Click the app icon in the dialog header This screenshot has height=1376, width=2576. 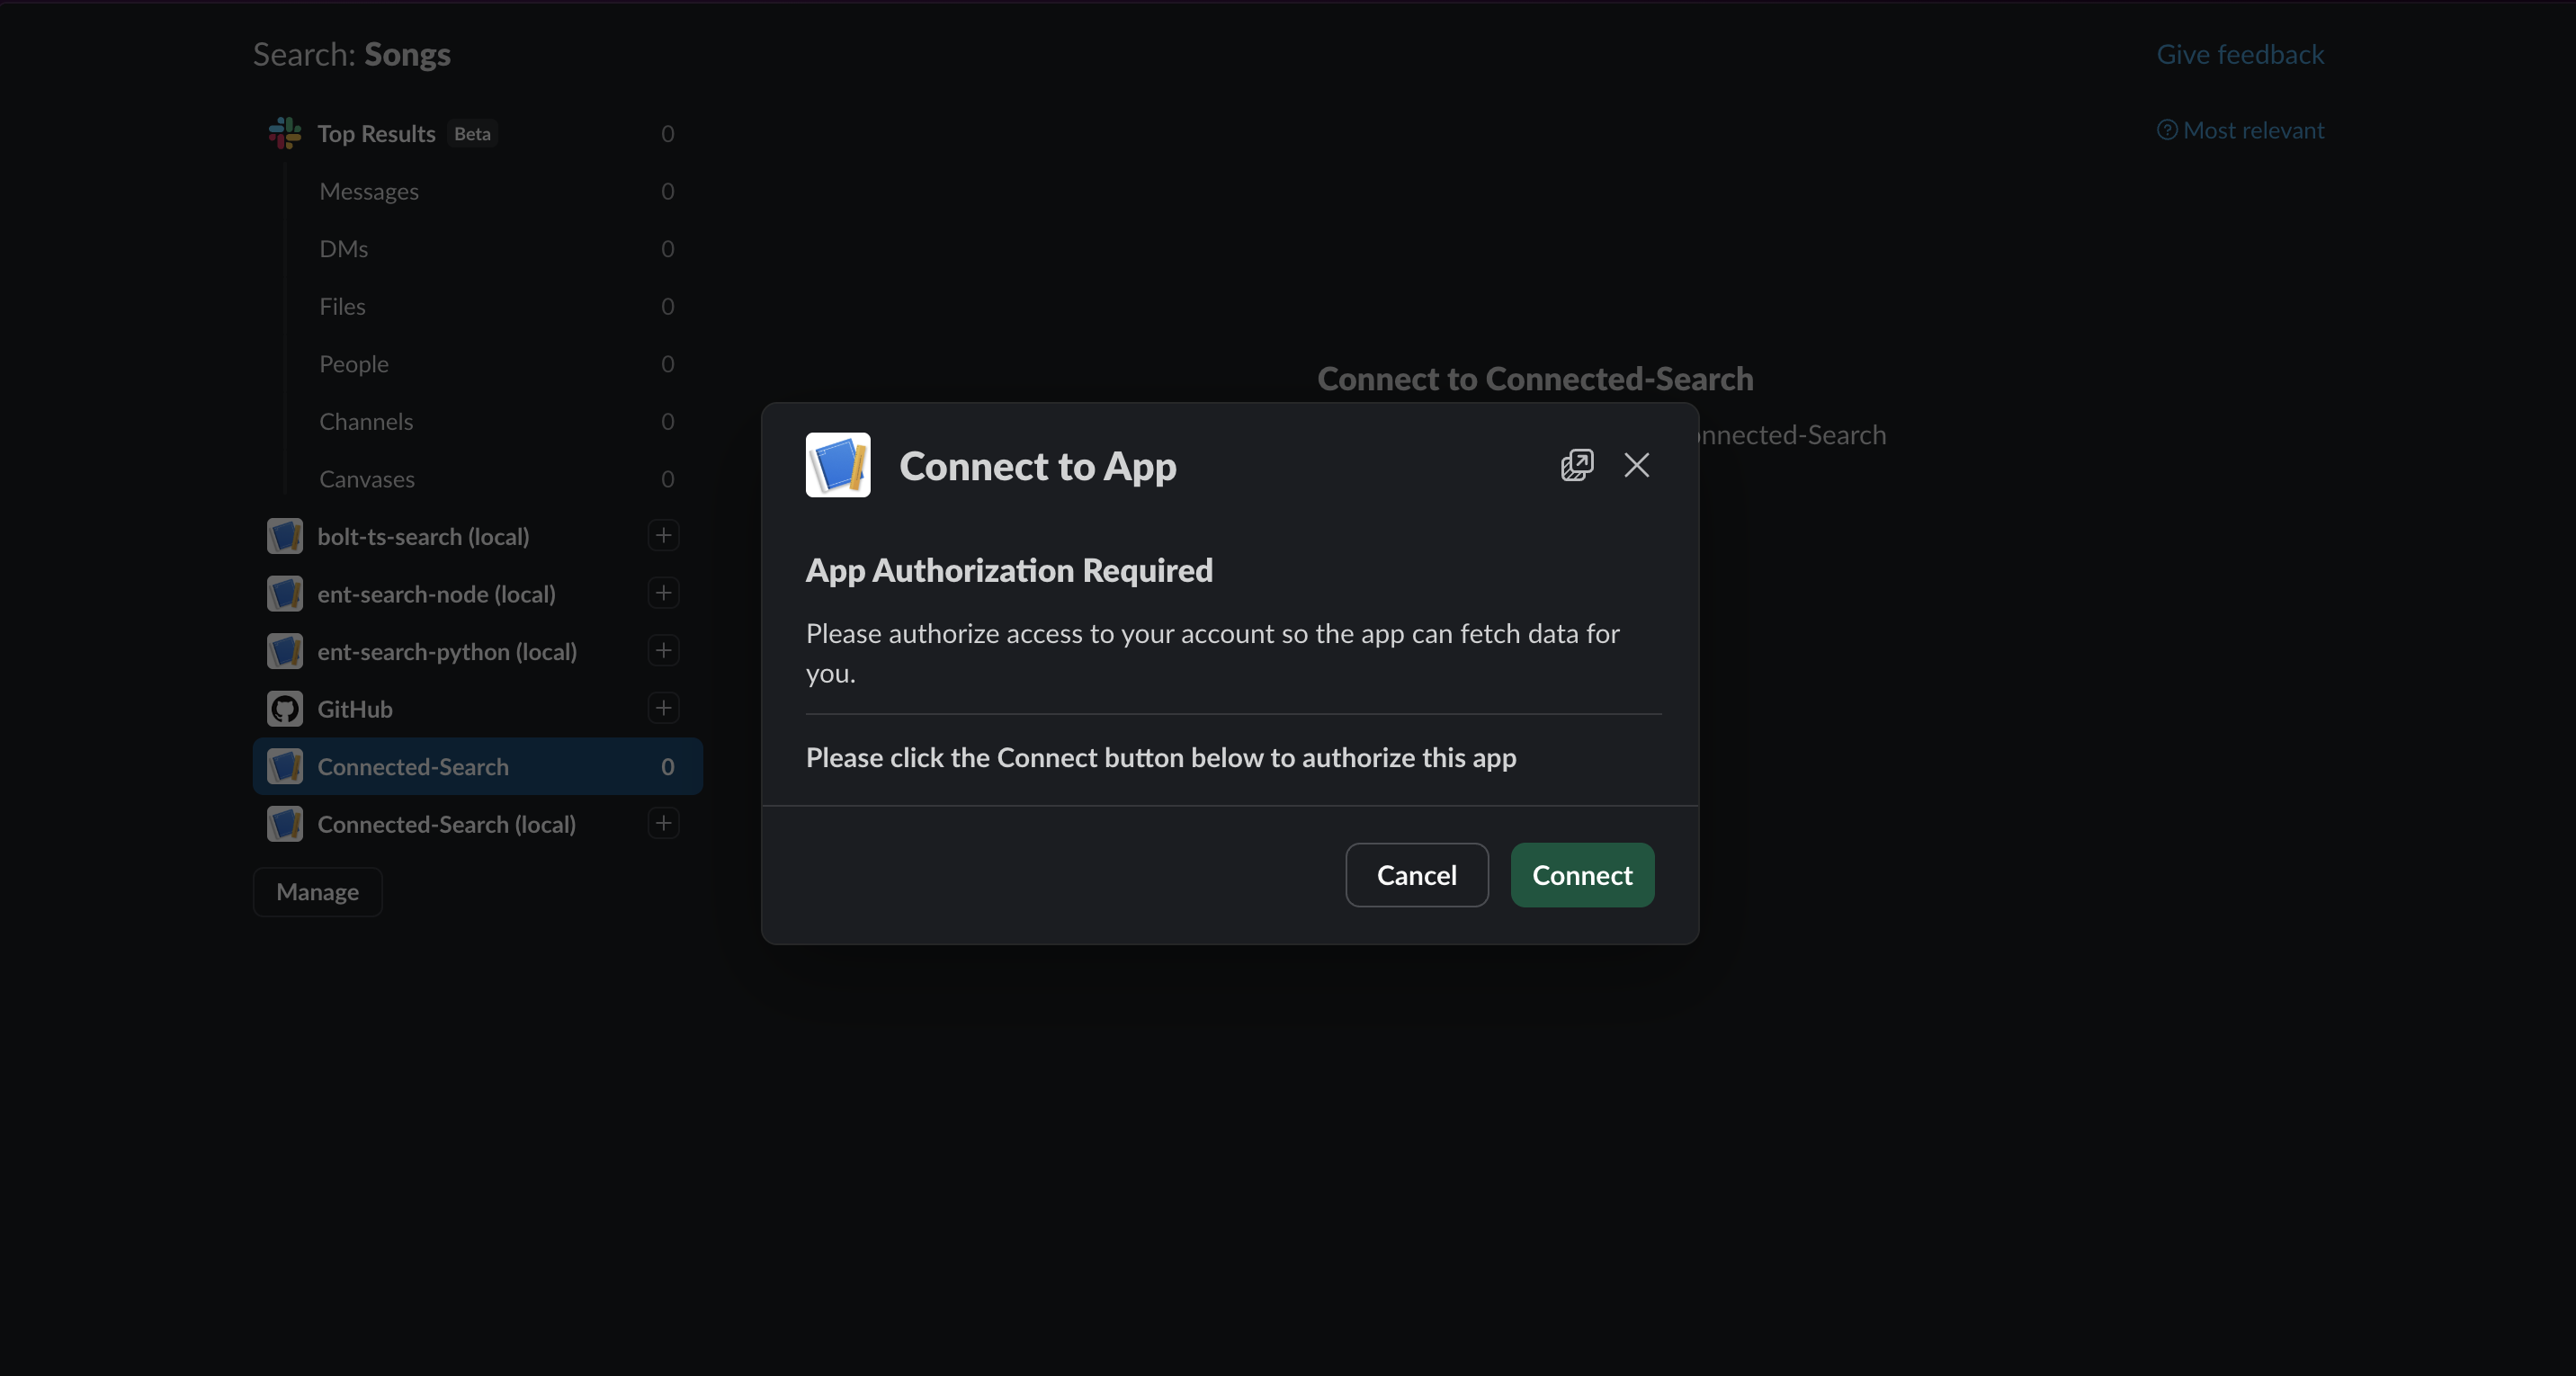click(x=837, y=465)
